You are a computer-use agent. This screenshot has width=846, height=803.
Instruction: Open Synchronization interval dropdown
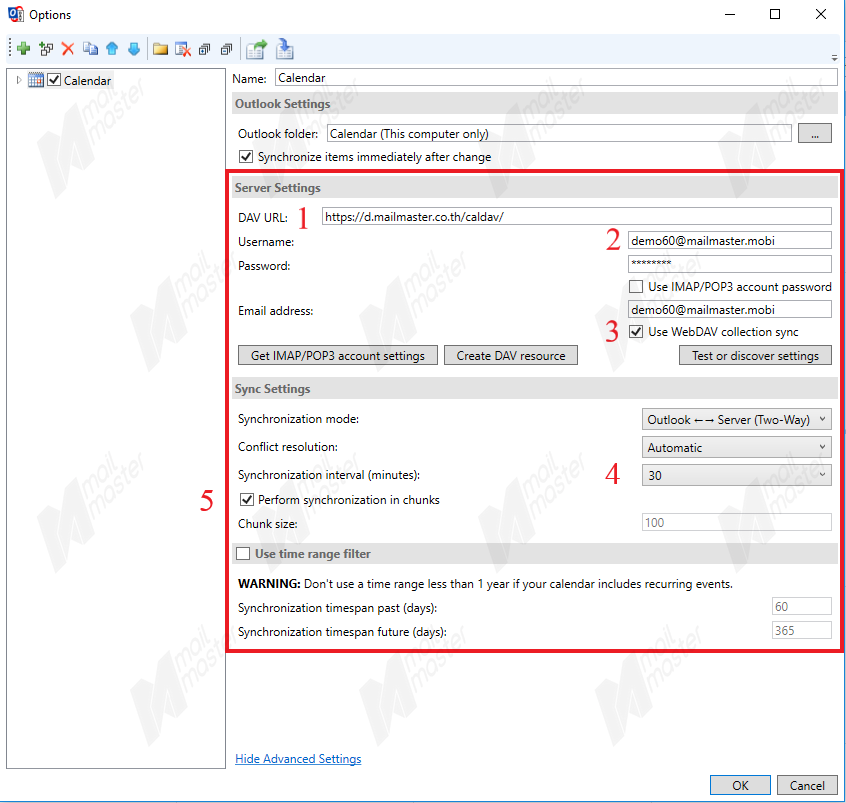[736, 475]
